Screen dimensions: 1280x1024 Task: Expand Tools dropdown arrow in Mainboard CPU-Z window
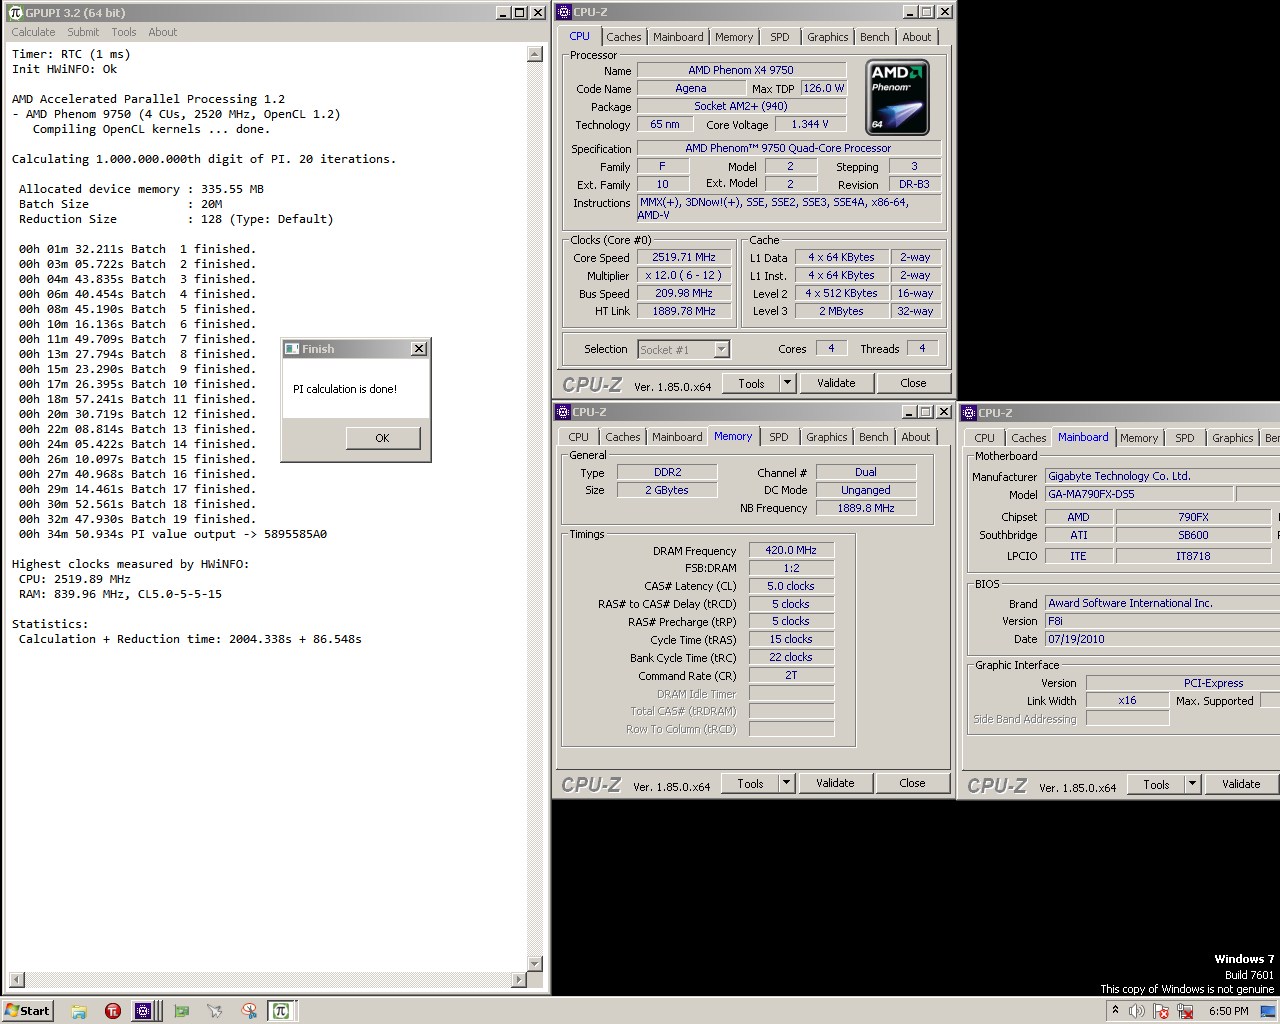(x=1192, y=784)
